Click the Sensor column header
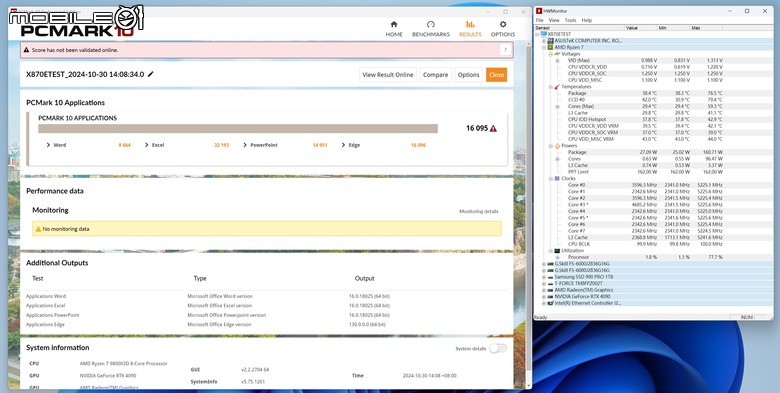The width and height of the screenshot is (780, 393). (579, 28)
